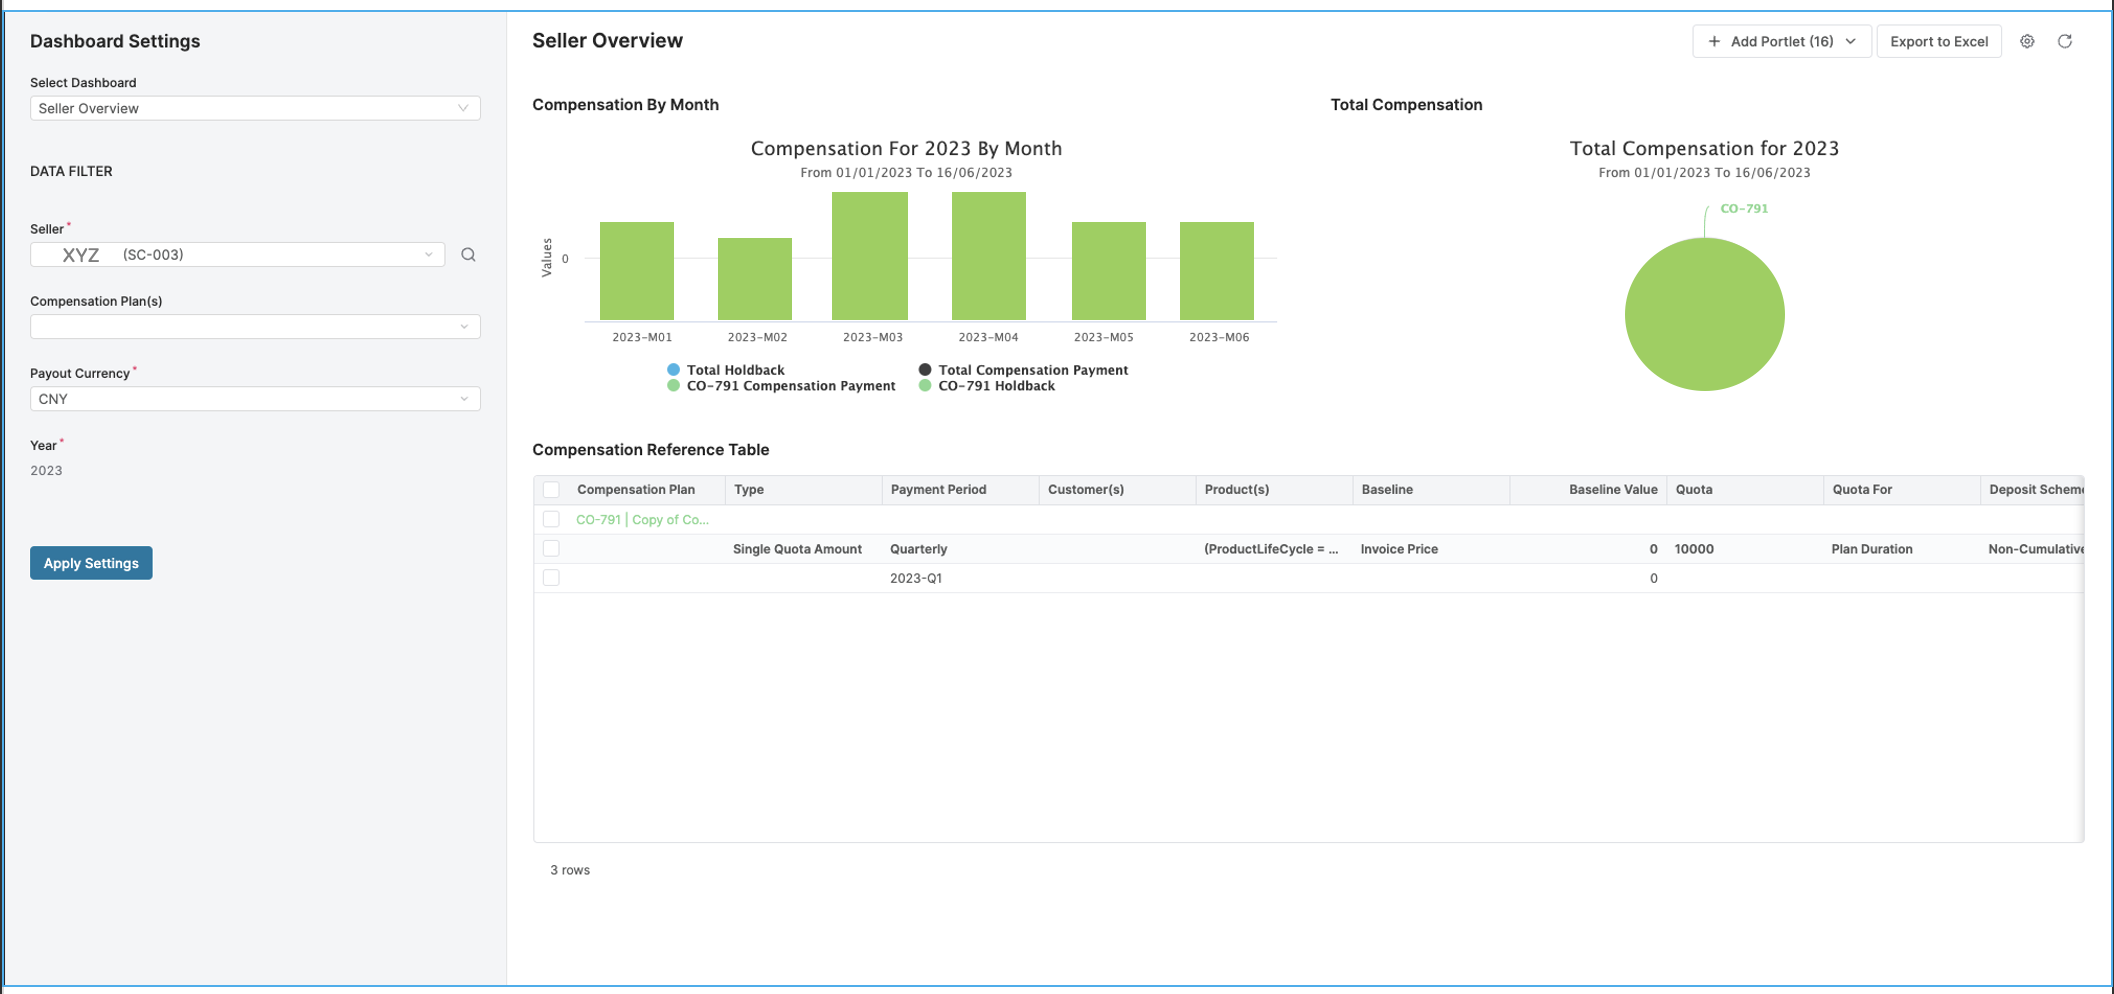The height and width of the screenshot is (994, 2114).
Task: Click the Apply Settings button
Action: 91,563
